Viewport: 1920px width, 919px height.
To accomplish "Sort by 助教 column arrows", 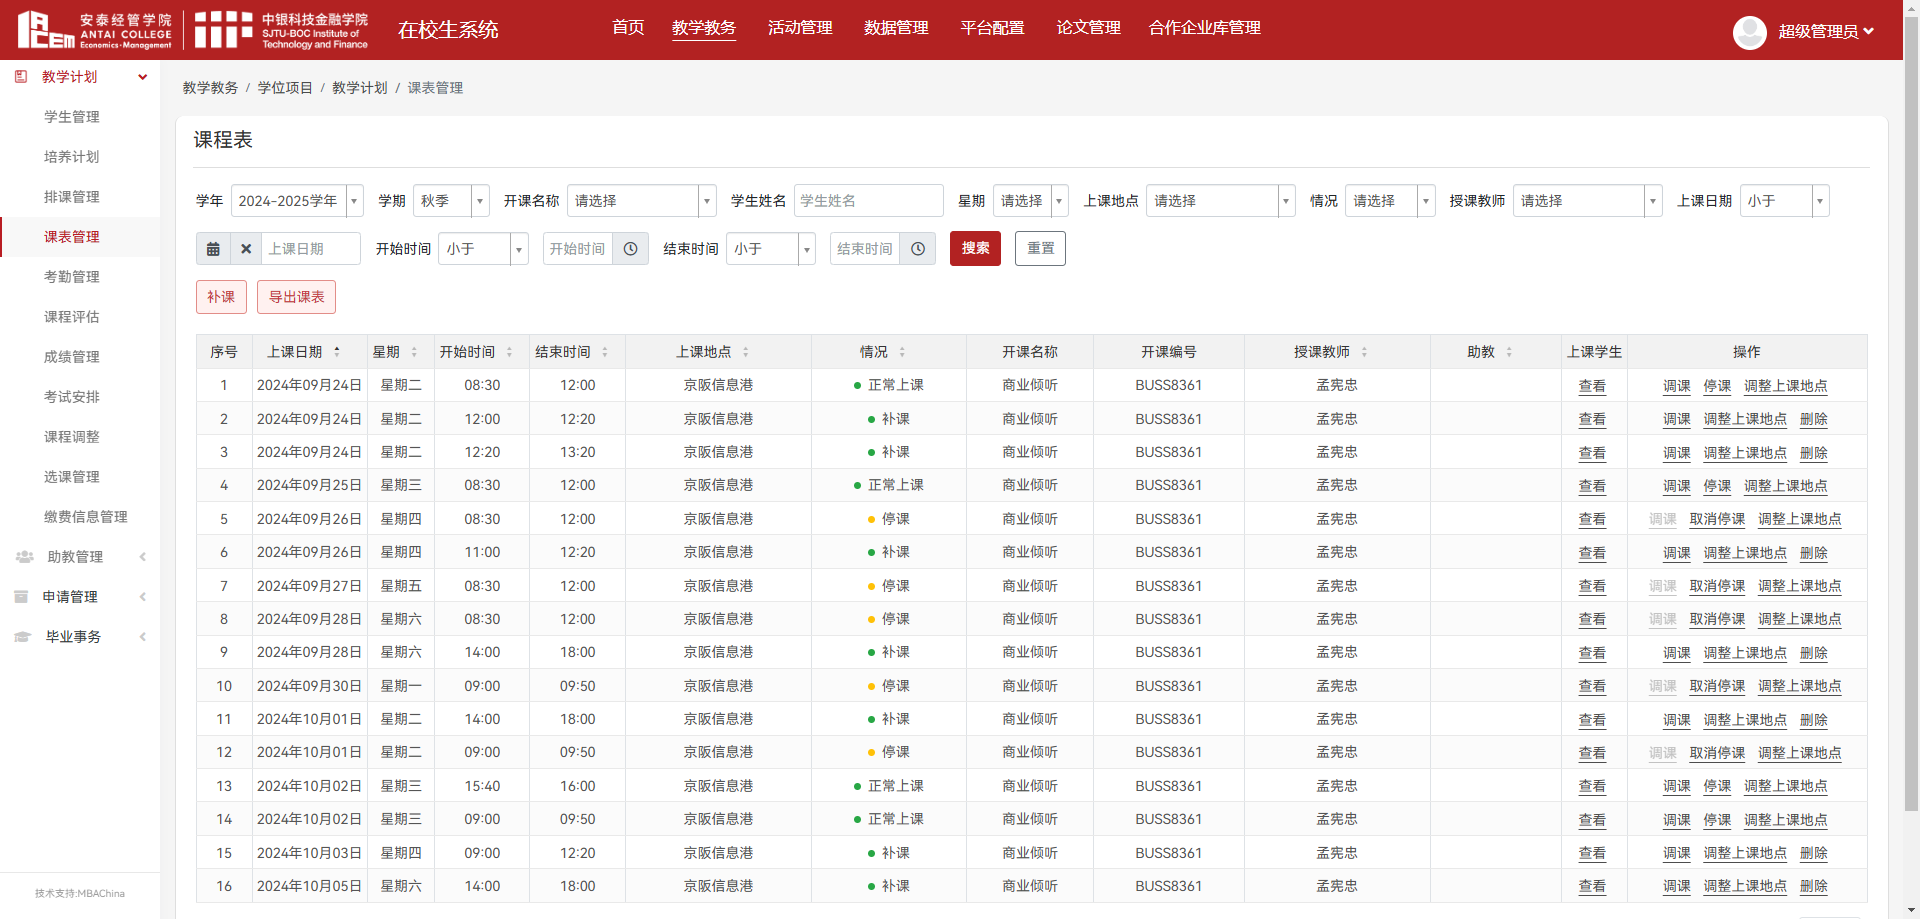I will [1509, 352].
